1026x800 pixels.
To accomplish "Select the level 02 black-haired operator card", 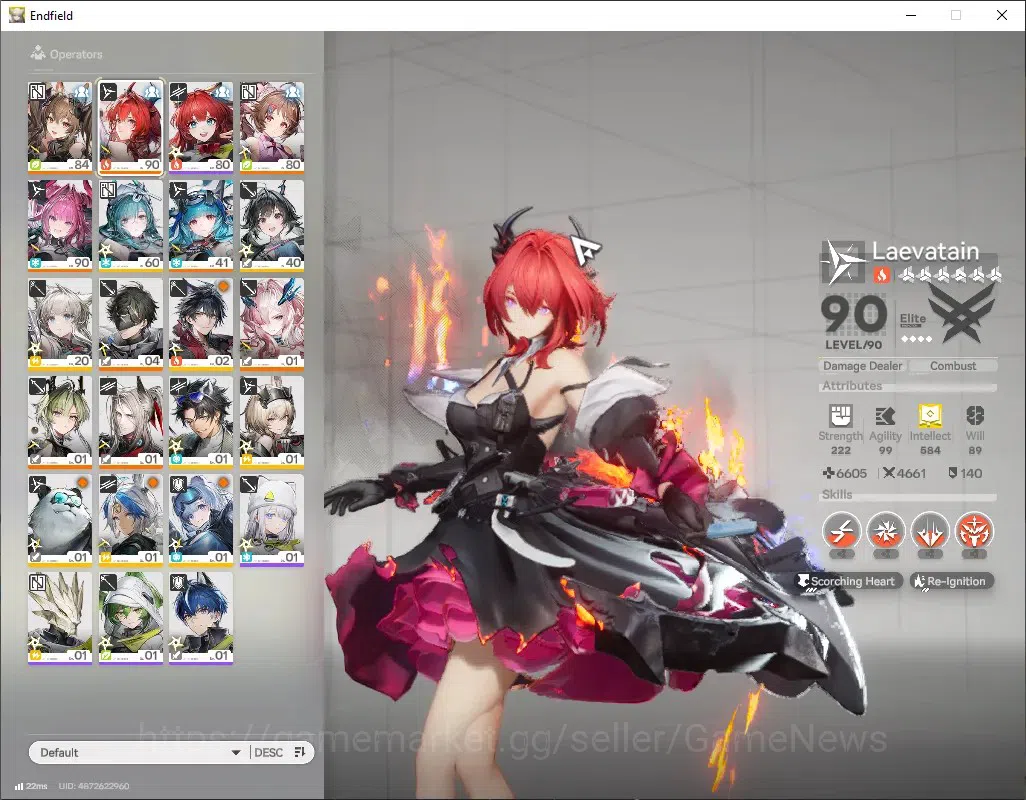I will [x=201, y=324].
